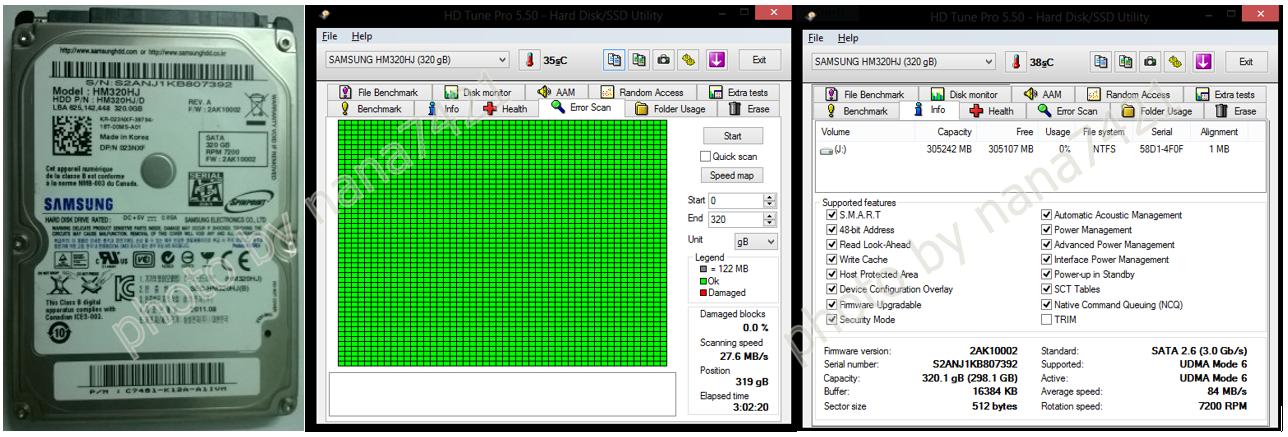Click the Start value spinner arrows
Screen dimensions: 1288x437
769,200
